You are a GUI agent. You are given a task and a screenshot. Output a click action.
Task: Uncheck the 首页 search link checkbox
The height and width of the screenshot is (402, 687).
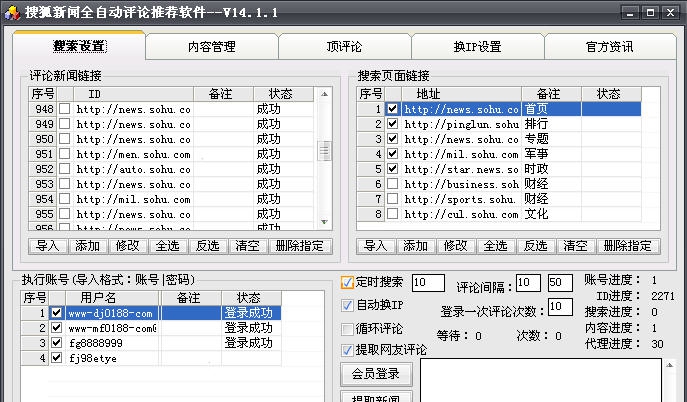(x=393, y=109)
